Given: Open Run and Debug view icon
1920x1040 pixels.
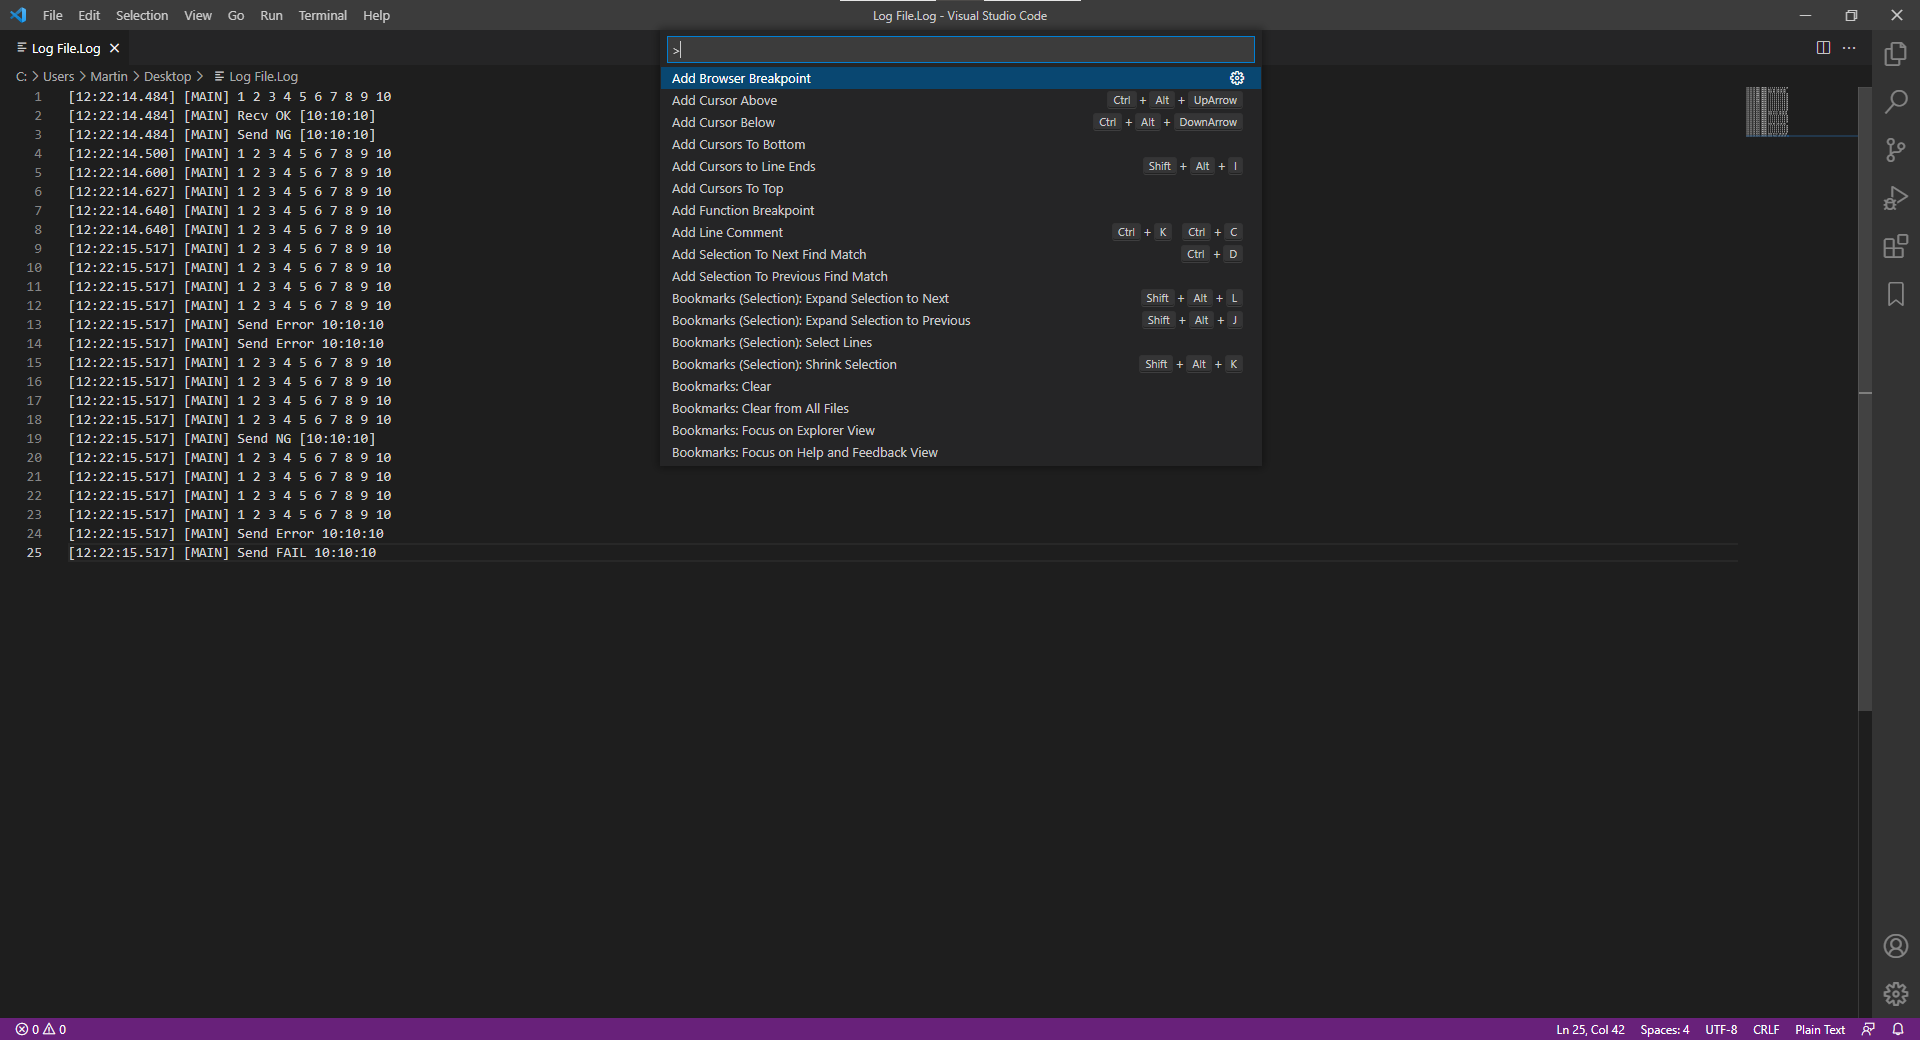Looking at the screenshot, I should (x=1895, y=198).
